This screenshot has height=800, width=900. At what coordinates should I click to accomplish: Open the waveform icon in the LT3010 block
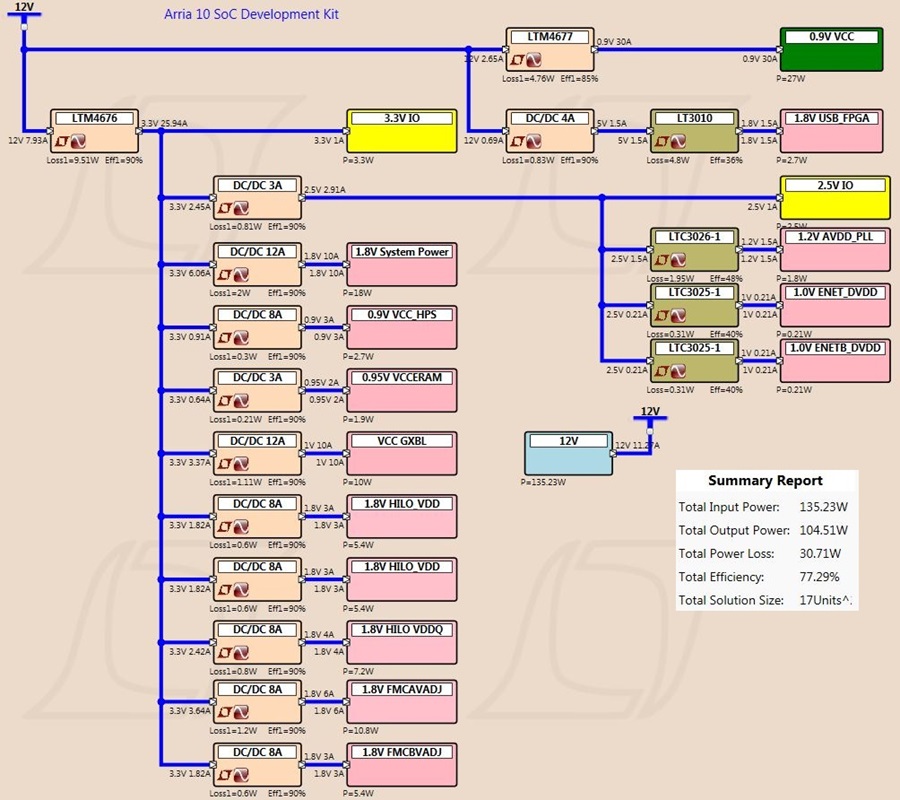point(678,141)
